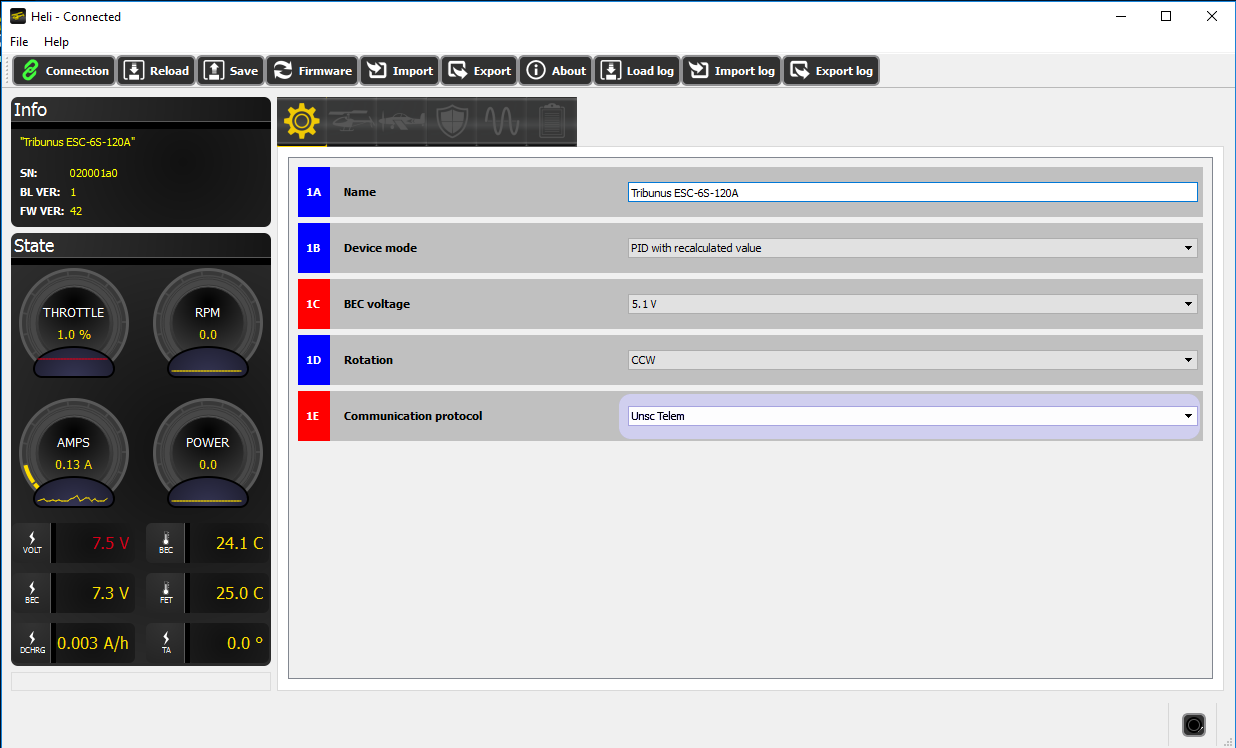Open the BEC voltage dropdown
Image resolution: width=1236 pixels, height=748 pixels.
911,304
